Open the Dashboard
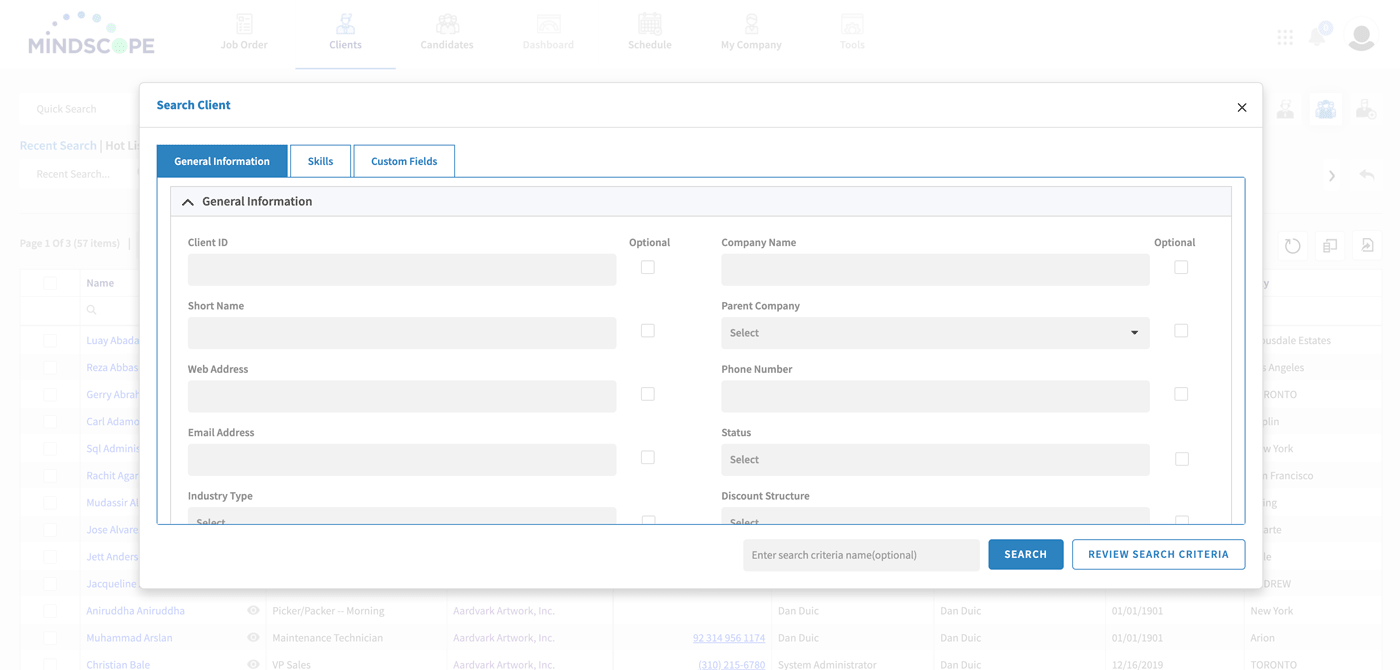This screenshot has width=1400, height=670. (x=548, y=30)
